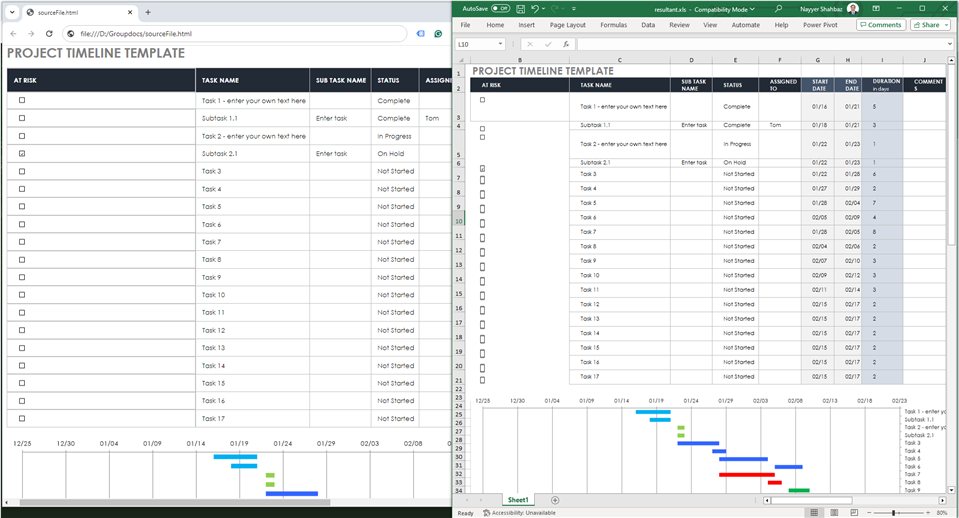959x518 pixels.
Task: Click the fx Insert Function icon
Action: (566, 44)
